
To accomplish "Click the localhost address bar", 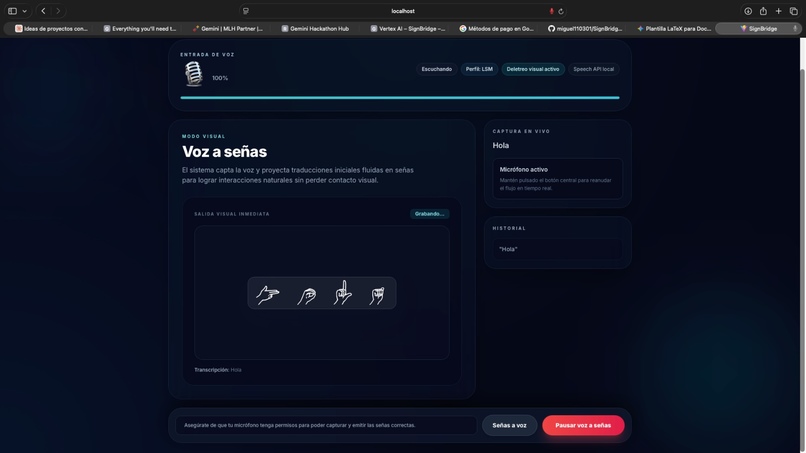I will pos(403,11).
